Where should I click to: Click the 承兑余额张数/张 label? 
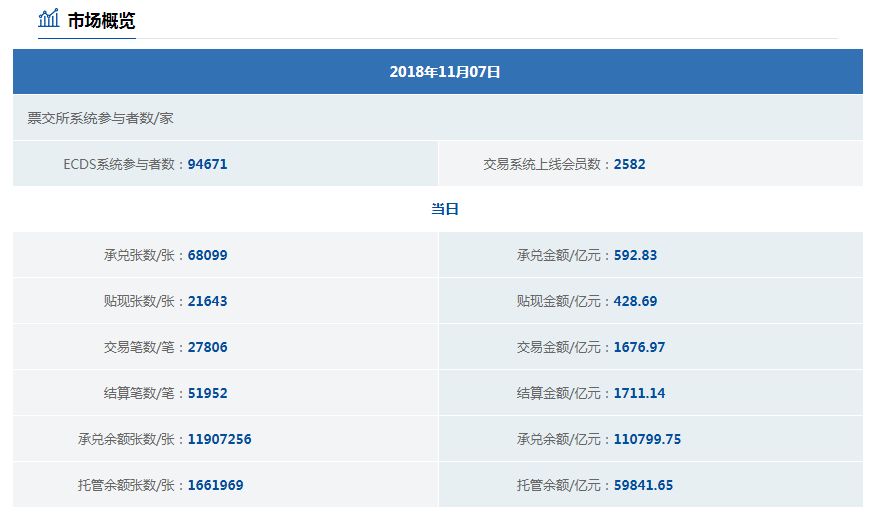coord(126,439)
